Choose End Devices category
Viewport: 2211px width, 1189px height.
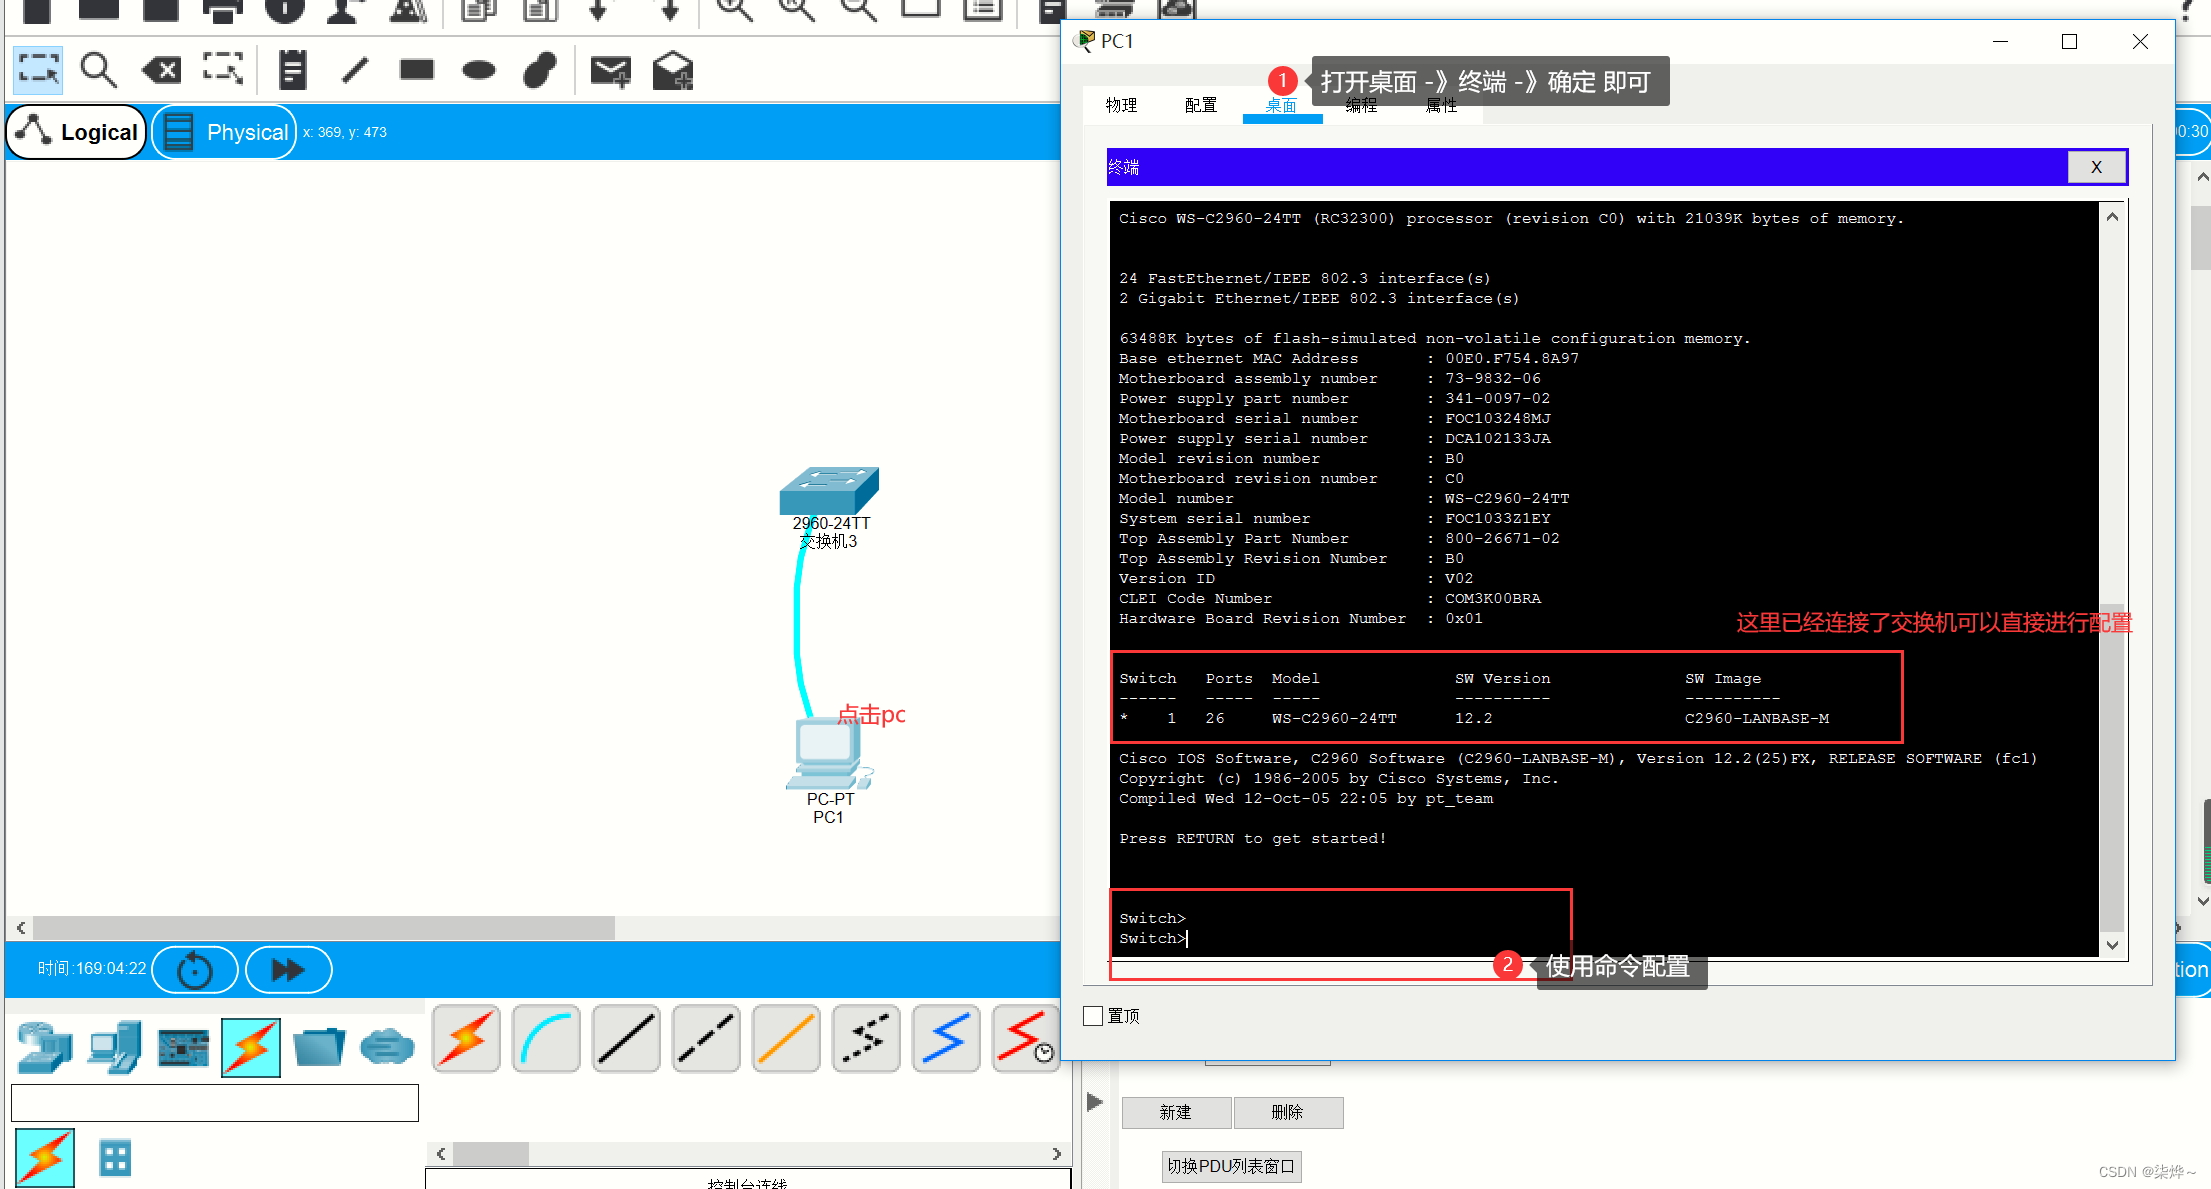coord(114,1047)
